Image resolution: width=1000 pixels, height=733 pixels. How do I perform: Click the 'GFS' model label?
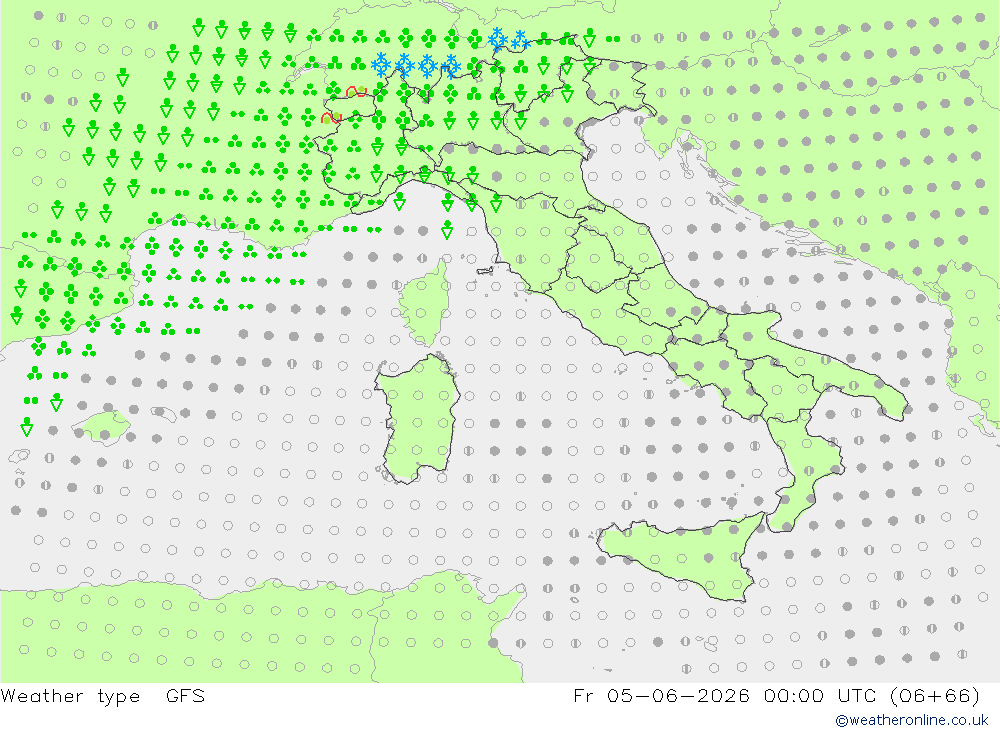(186, 695)
